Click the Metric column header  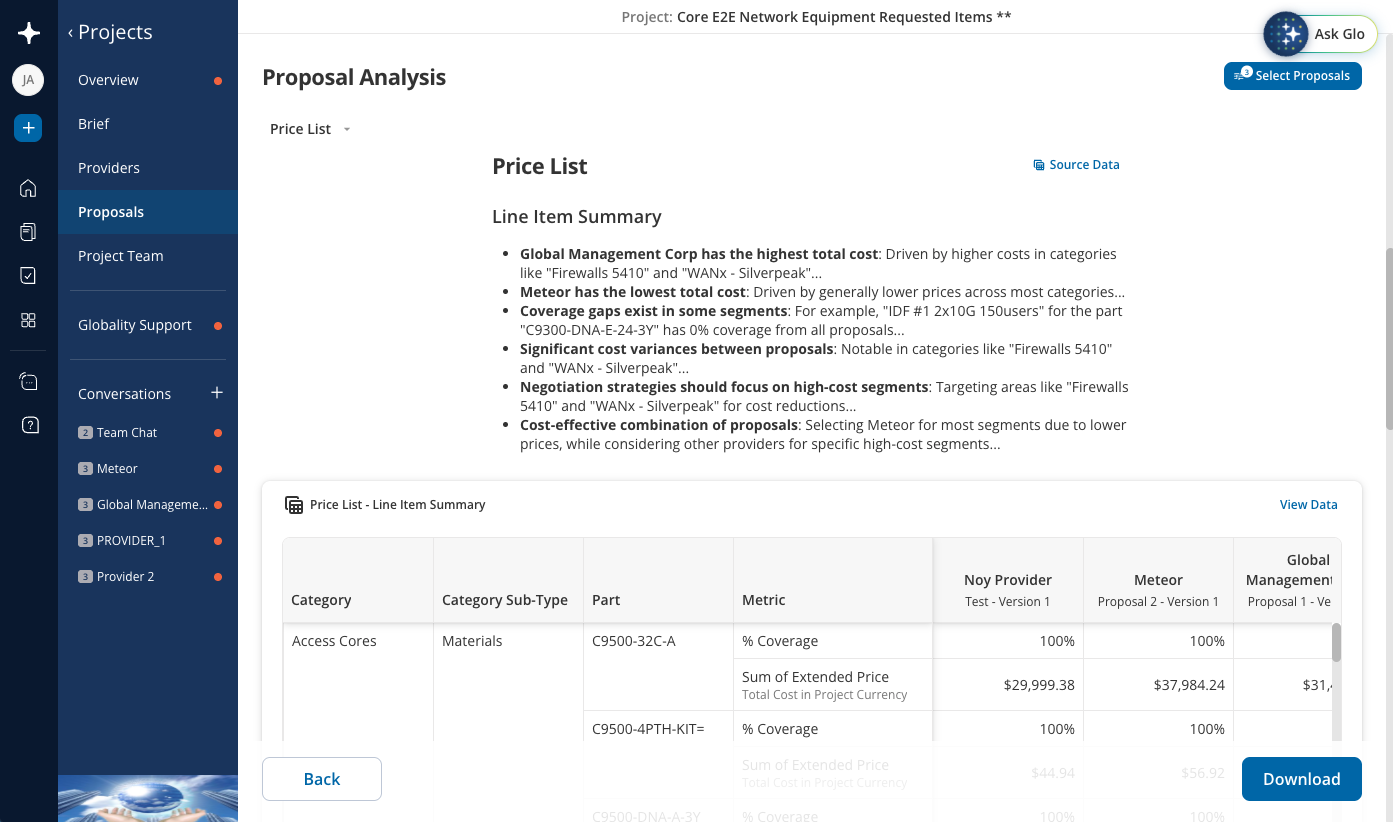pos(833,580)
